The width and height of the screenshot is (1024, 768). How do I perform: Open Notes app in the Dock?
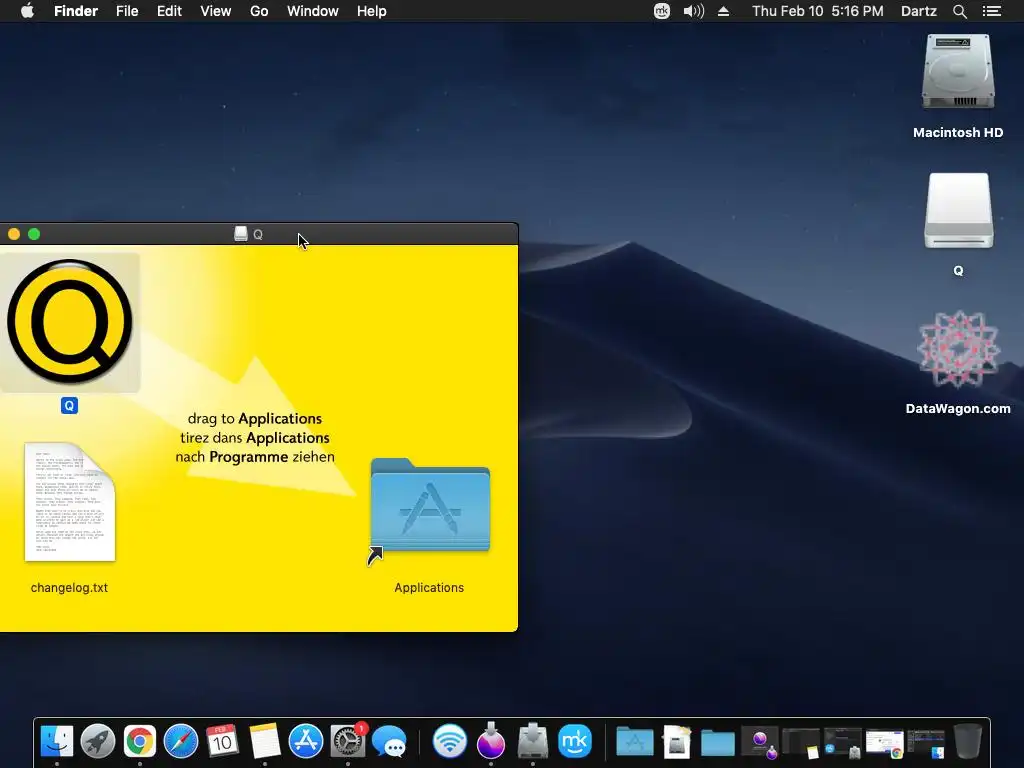pos(264,741)
